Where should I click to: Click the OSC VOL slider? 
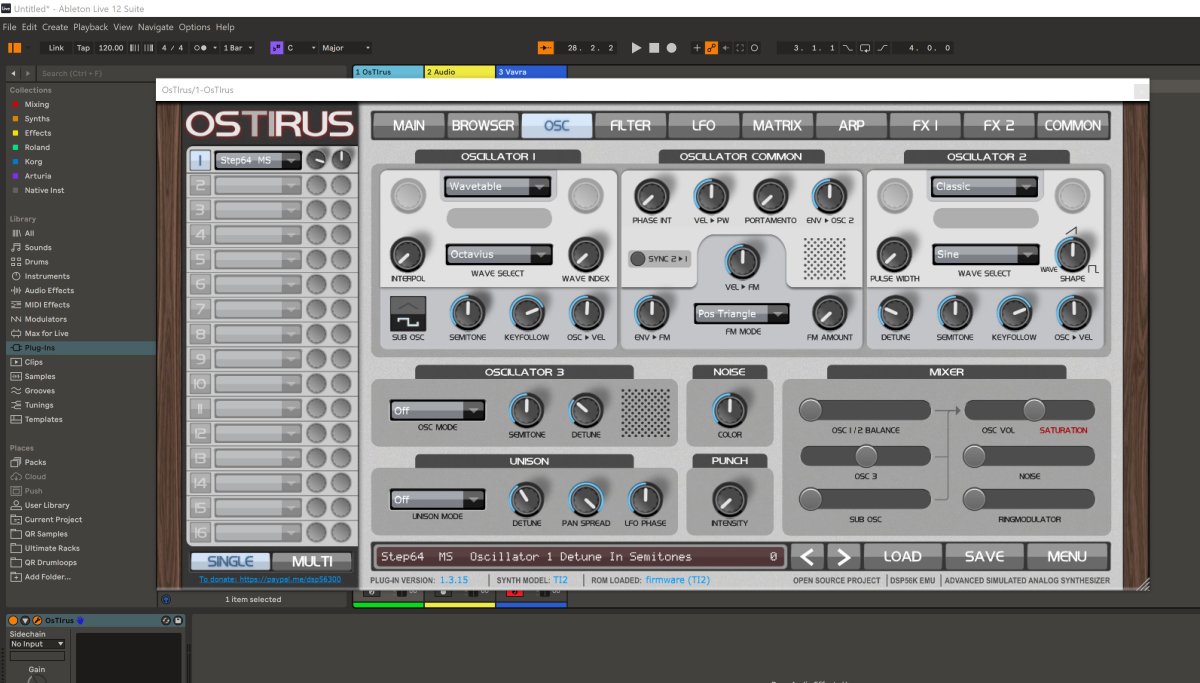click(1029, 410)
